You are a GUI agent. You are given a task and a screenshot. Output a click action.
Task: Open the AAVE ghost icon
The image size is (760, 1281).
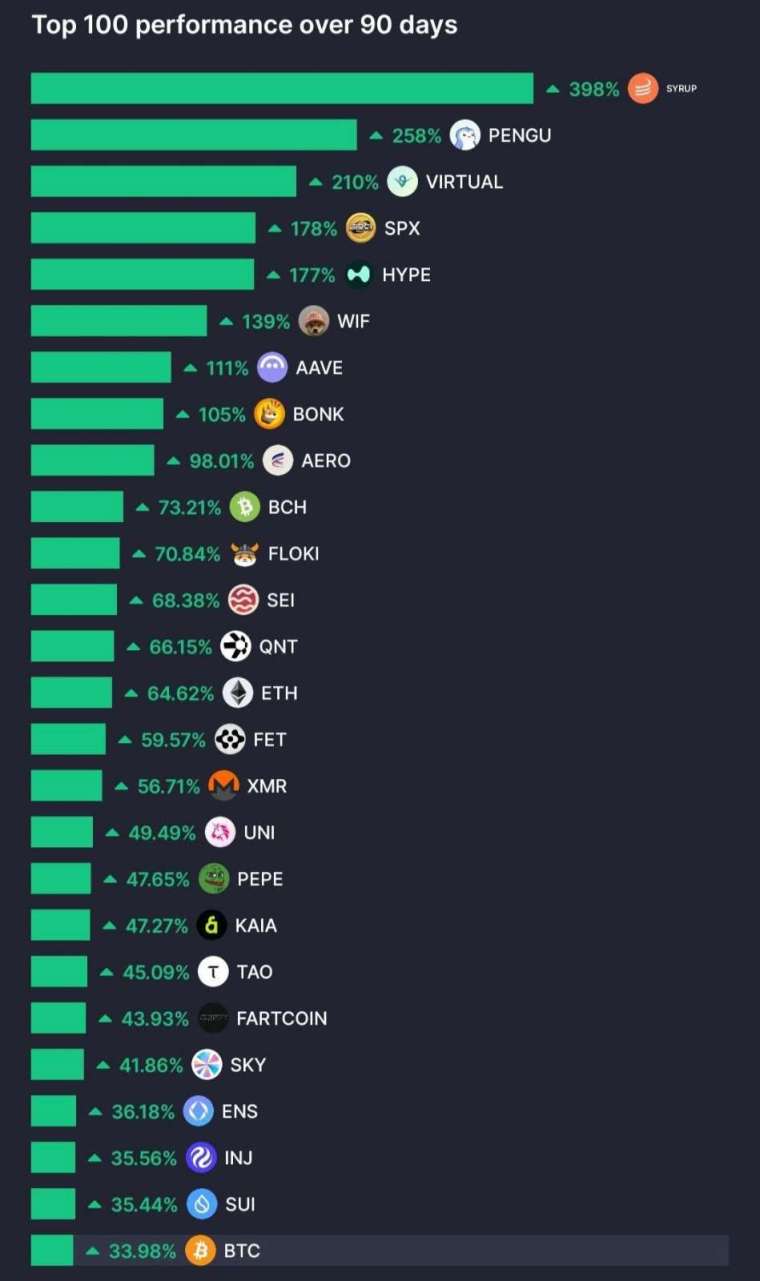[273, 368]
